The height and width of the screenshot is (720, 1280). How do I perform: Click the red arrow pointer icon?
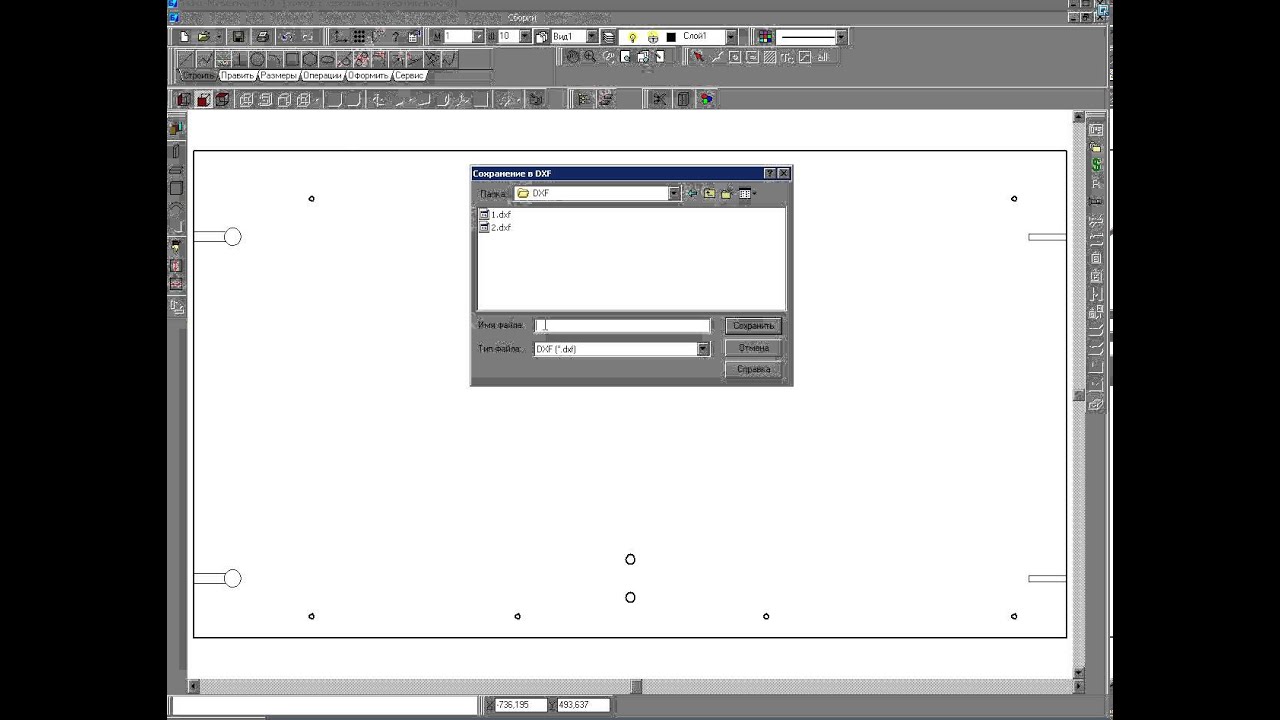tap(698, 57)
